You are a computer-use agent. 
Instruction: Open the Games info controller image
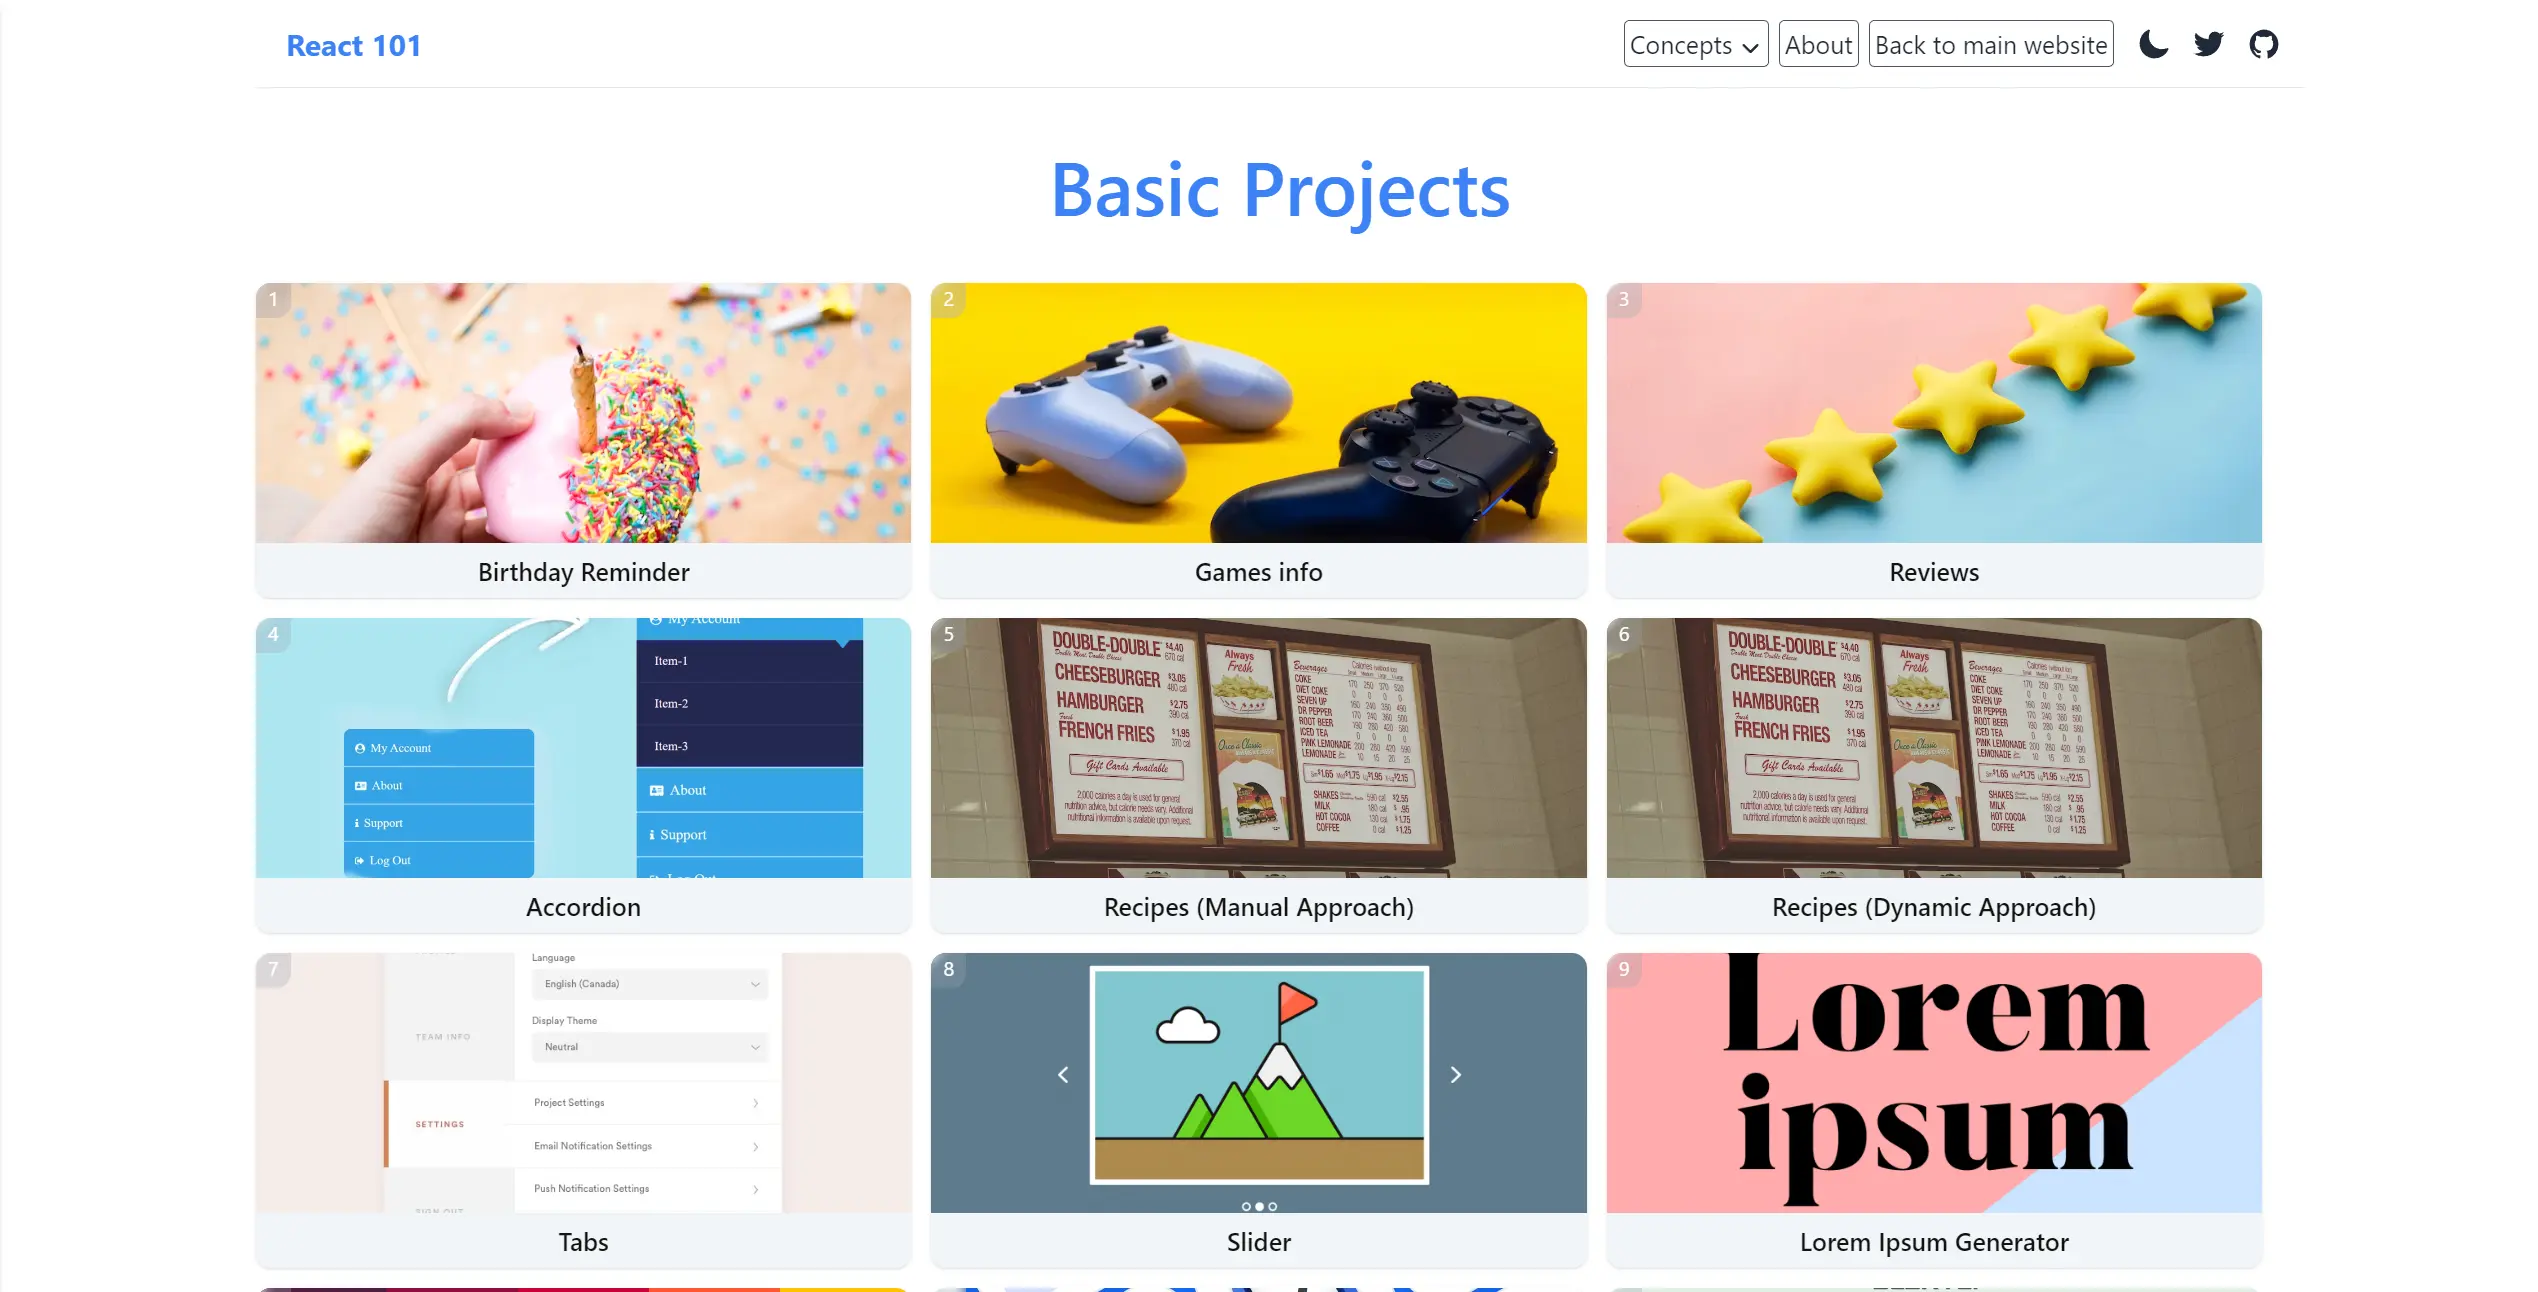1258,413
